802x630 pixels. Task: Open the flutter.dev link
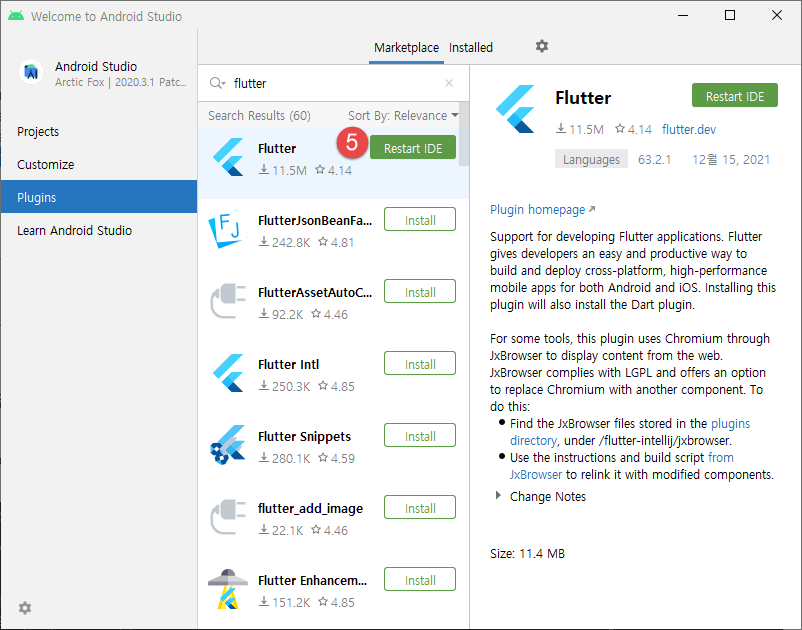point(688,129)
